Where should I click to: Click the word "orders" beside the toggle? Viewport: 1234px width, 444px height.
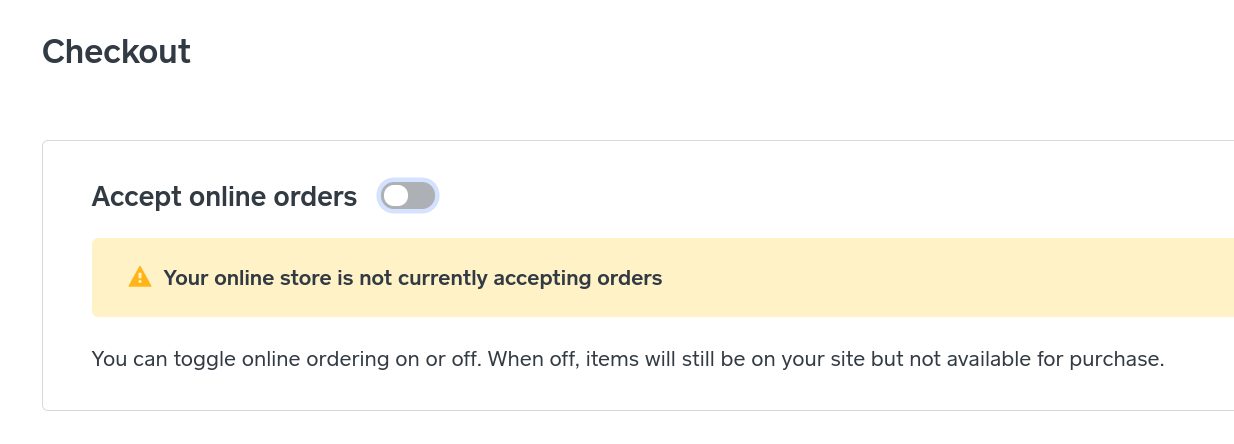[322, 197]
